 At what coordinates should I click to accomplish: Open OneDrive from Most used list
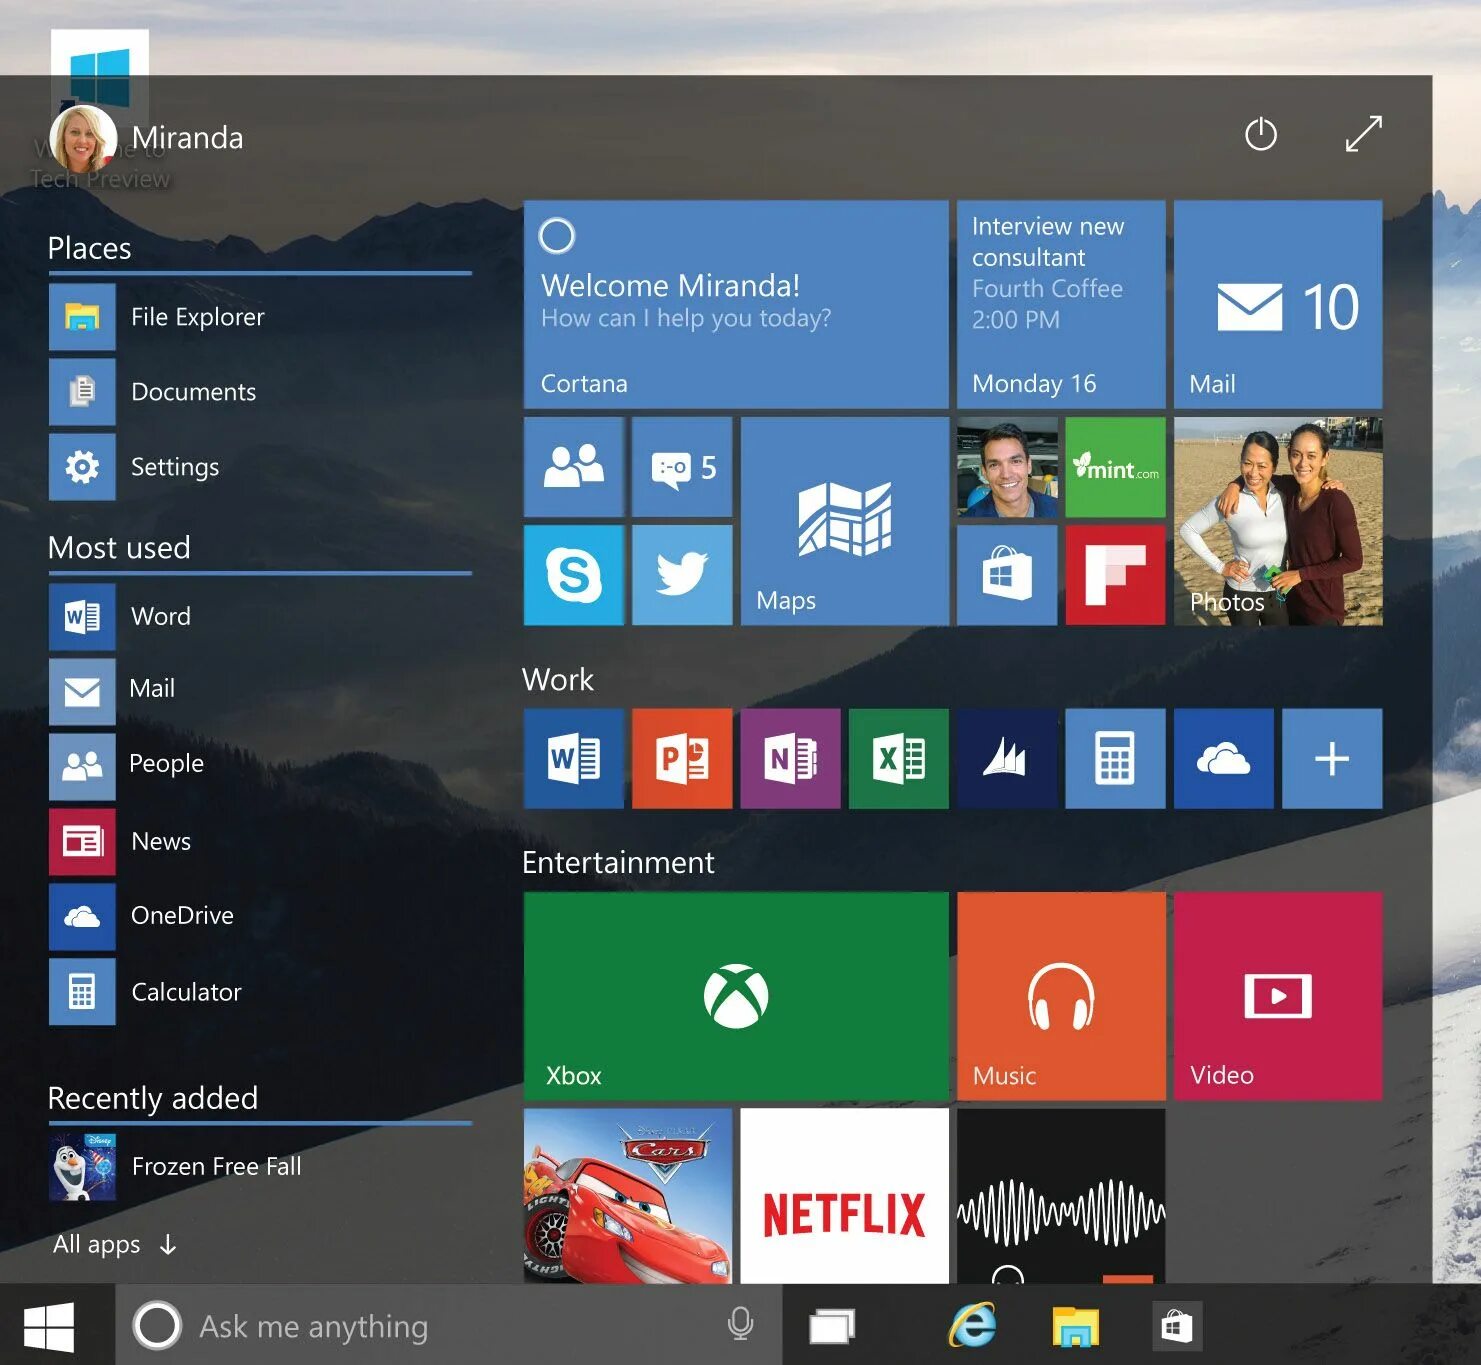(260, 916)
